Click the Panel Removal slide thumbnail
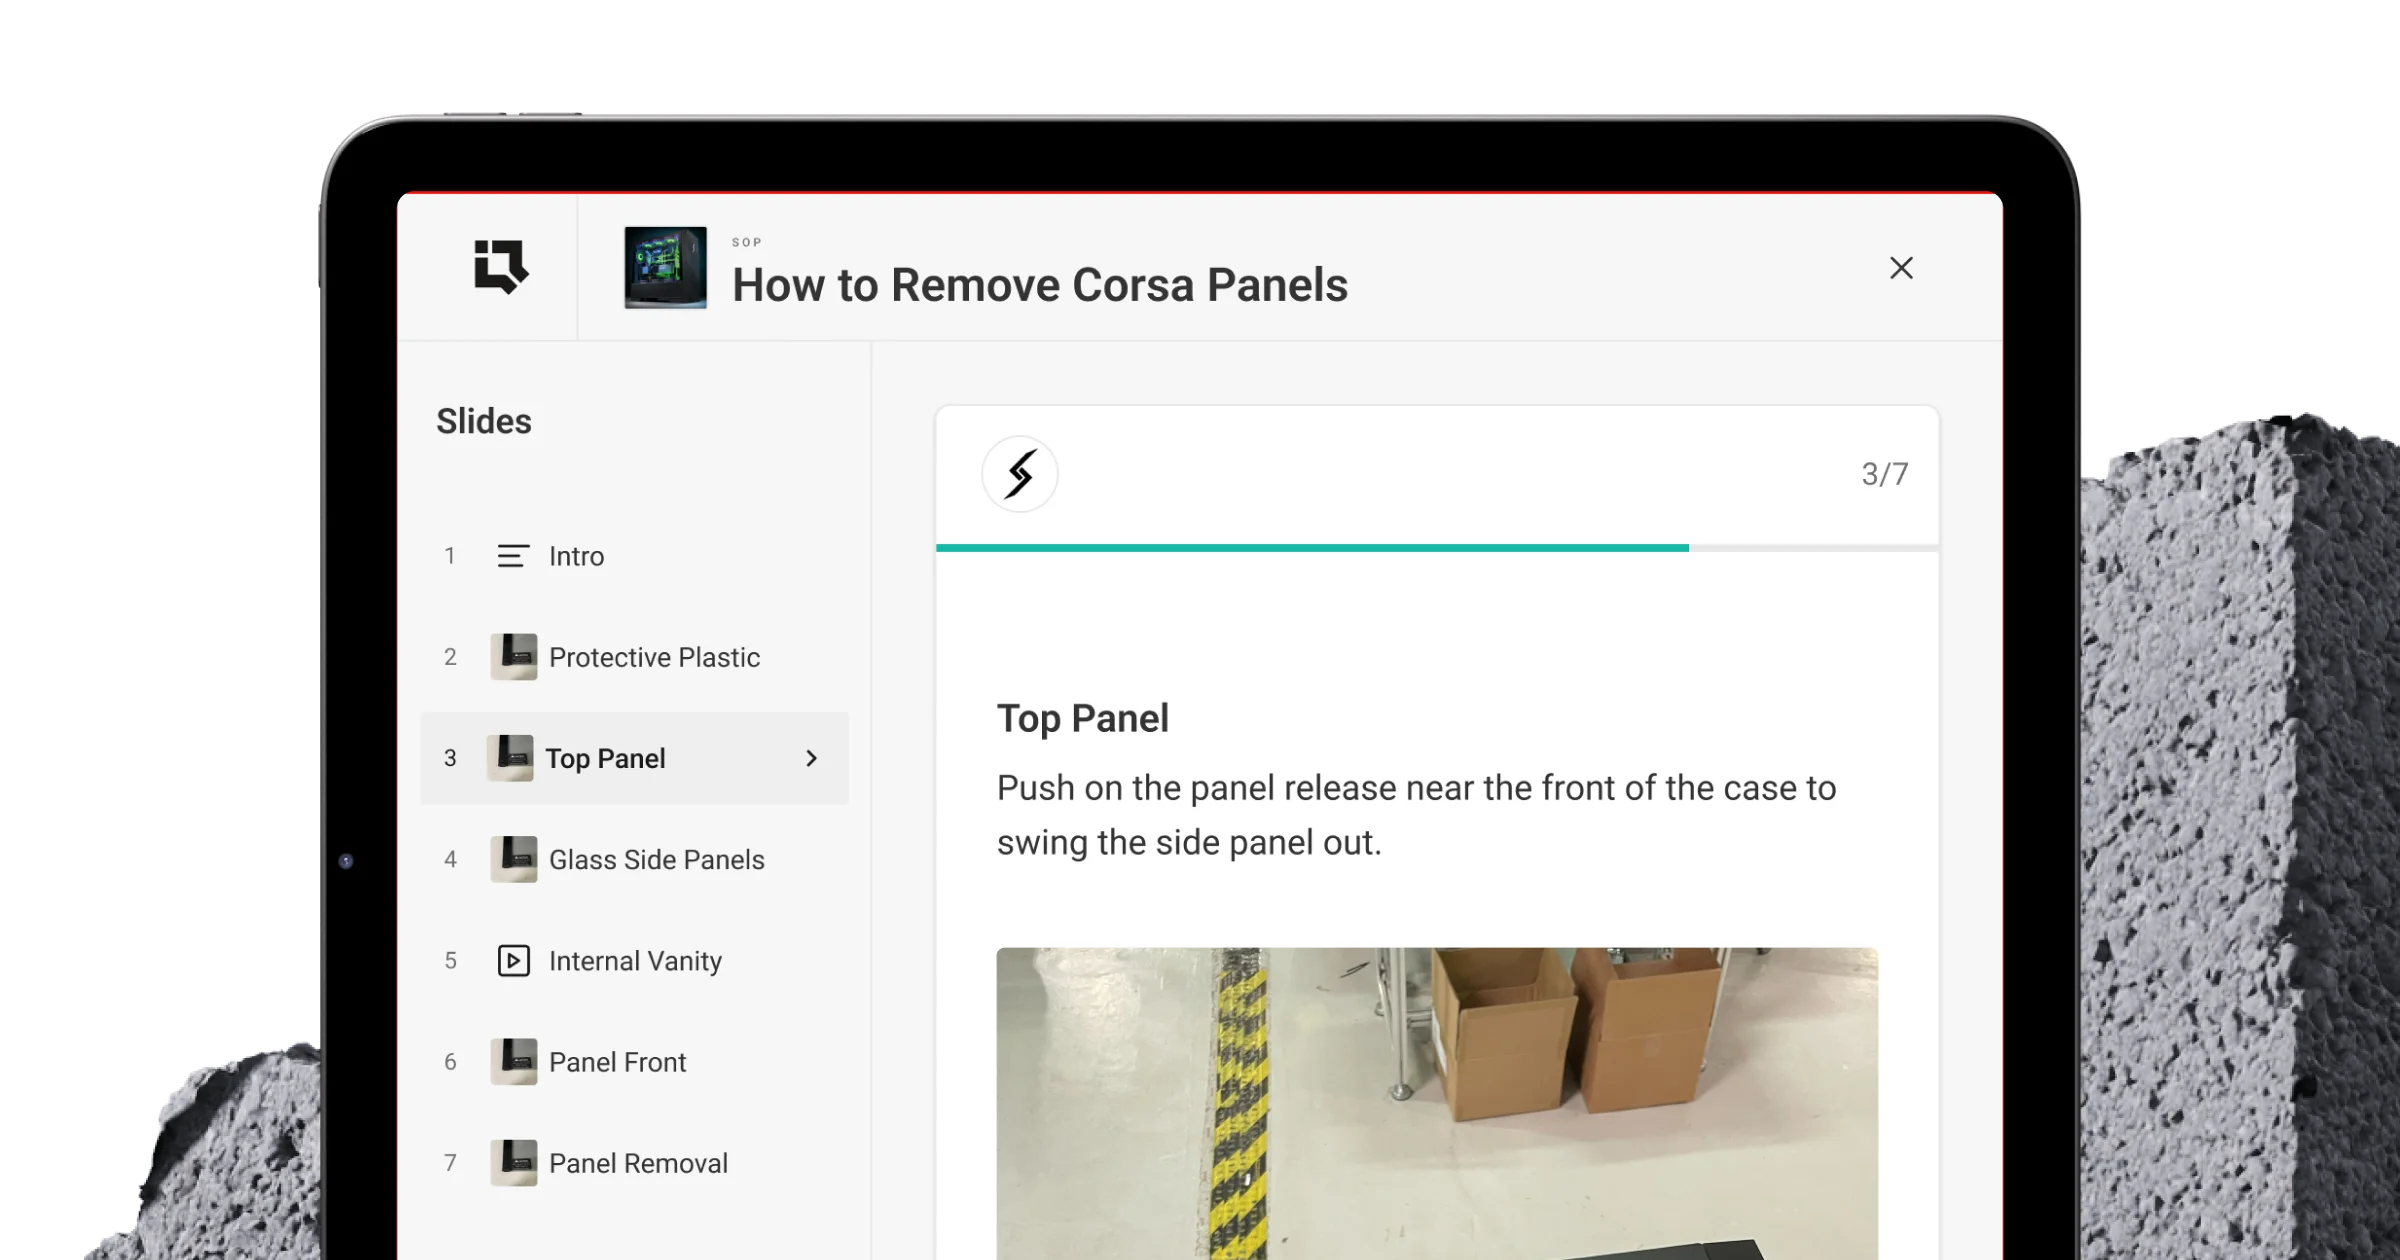This screenshot has width=2400, height=1260. click(x=514, y=1163)
